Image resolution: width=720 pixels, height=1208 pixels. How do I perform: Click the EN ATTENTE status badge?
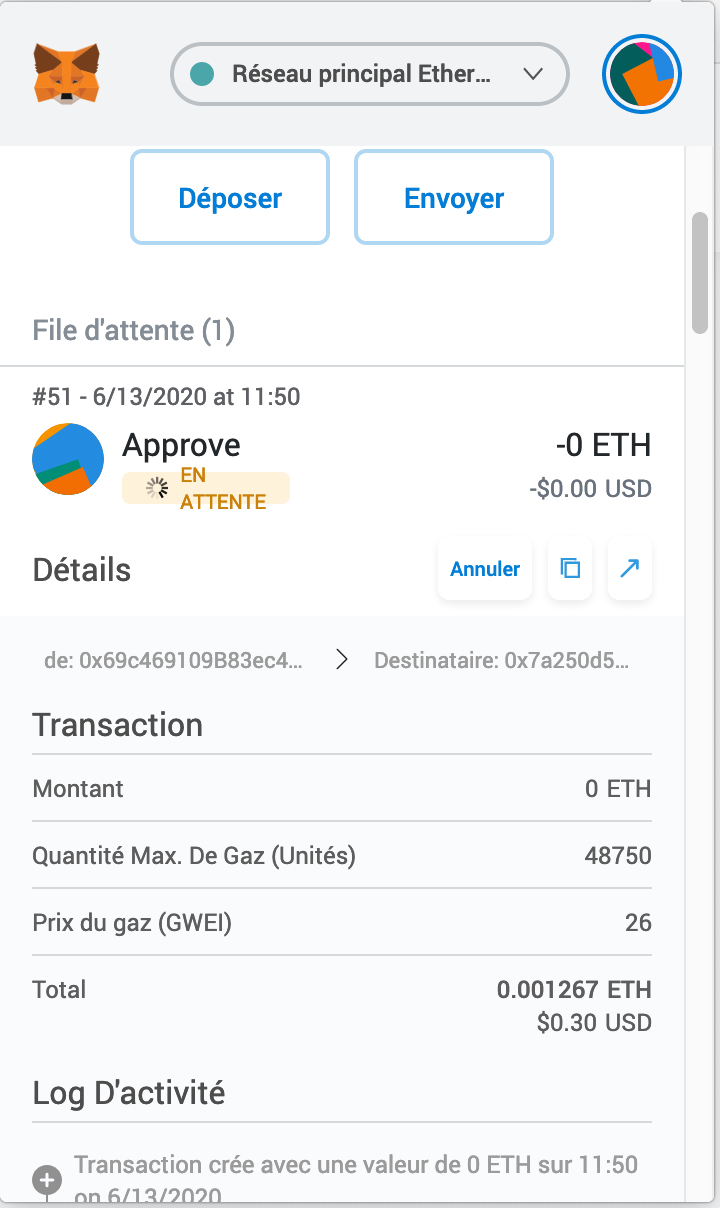point(206,488)
